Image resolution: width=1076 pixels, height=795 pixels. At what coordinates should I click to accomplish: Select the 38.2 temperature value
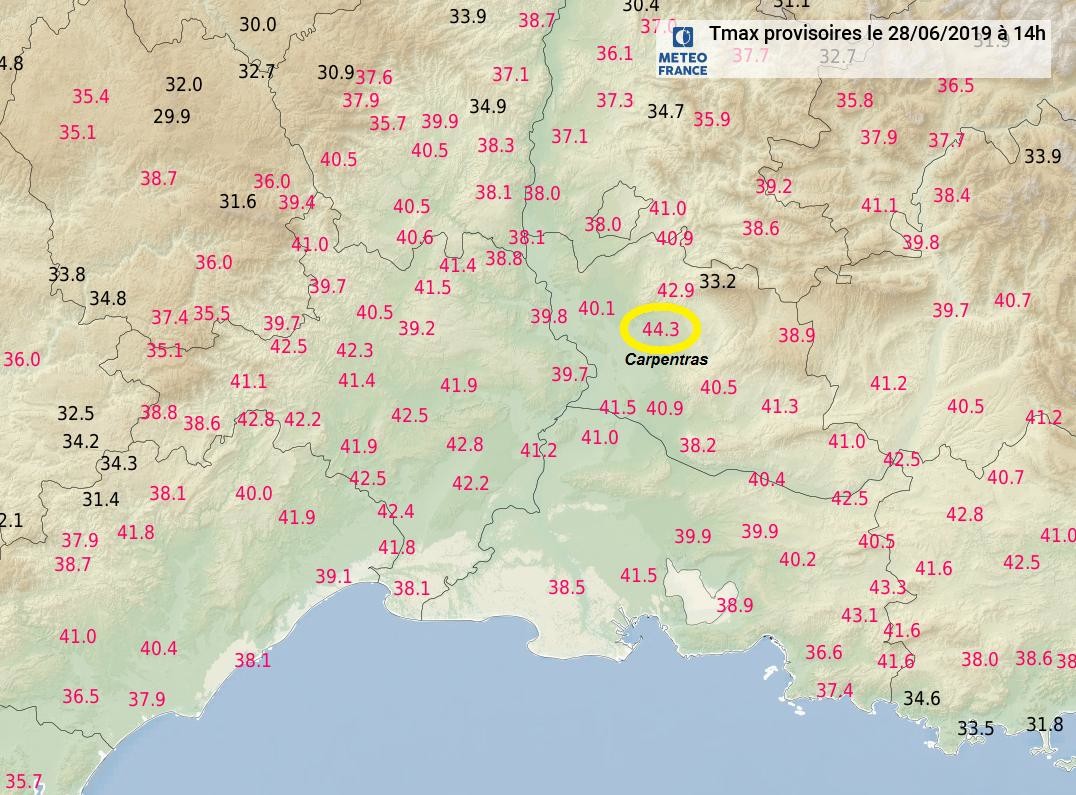pyautogui.click(x=698, y=445)
